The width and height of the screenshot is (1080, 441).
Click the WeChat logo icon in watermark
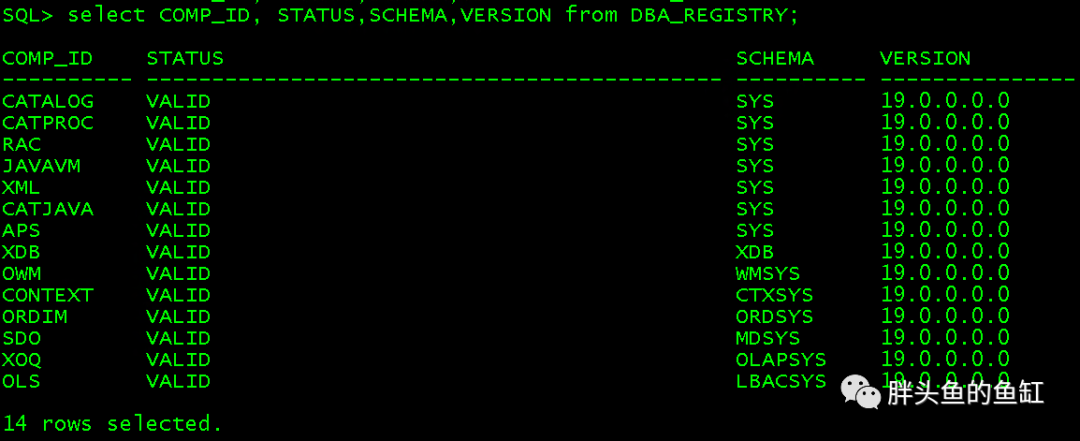(860, 392)
